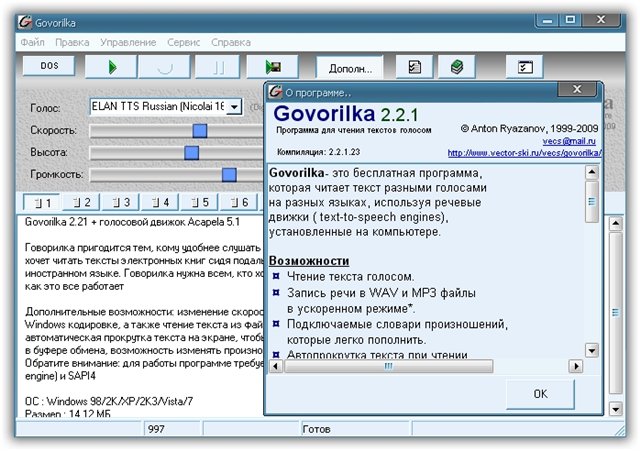The image size is (640, 451).
Task: Open the green books dictionary icon
Action: pyautogui.click(x=457, y=67)
